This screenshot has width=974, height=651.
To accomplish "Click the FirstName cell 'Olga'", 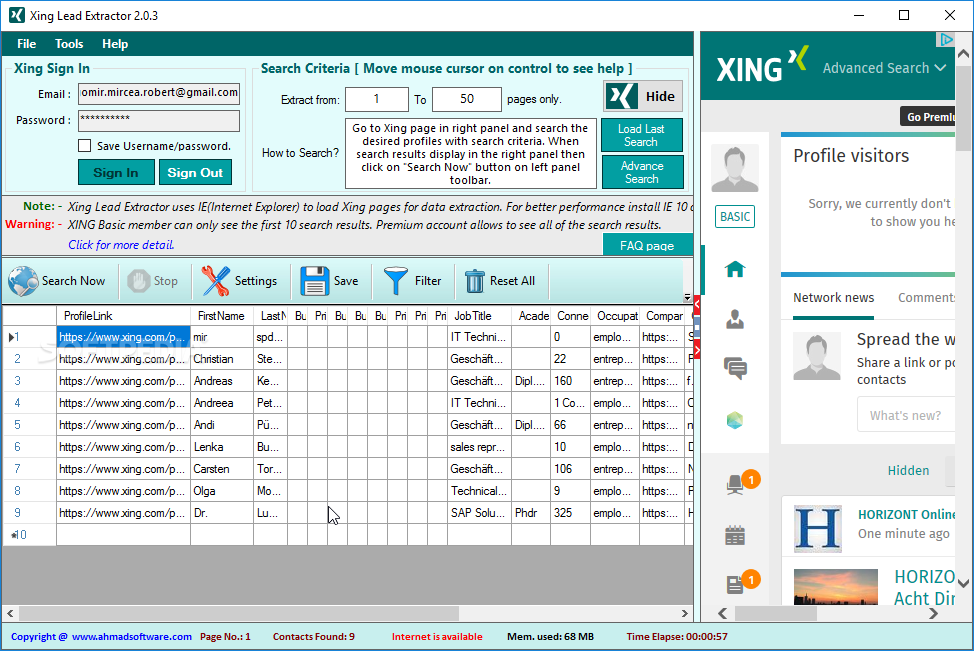I will click(x=222, y=491).
